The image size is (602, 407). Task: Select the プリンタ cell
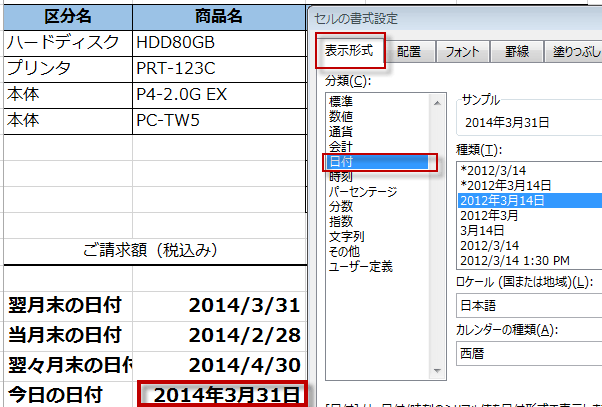(x=68, y=69)
